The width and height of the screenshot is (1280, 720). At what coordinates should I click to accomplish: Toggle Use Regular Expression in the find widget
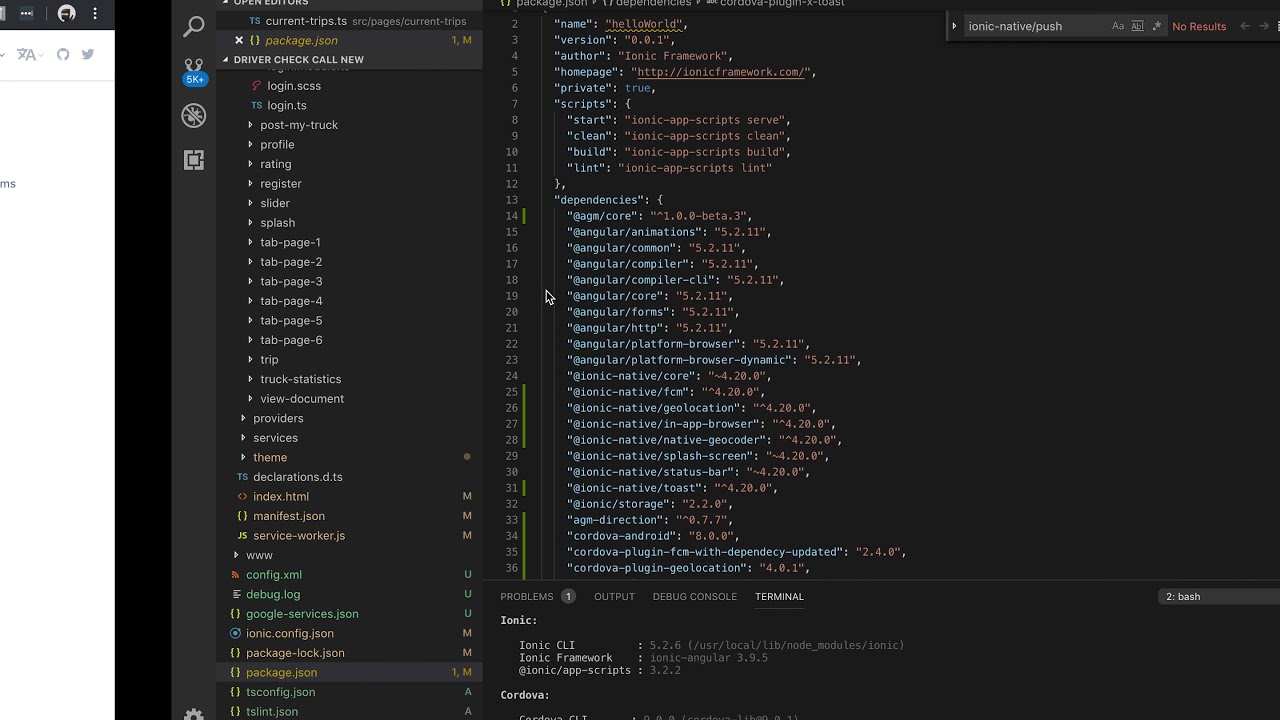tap(1157, 26)
